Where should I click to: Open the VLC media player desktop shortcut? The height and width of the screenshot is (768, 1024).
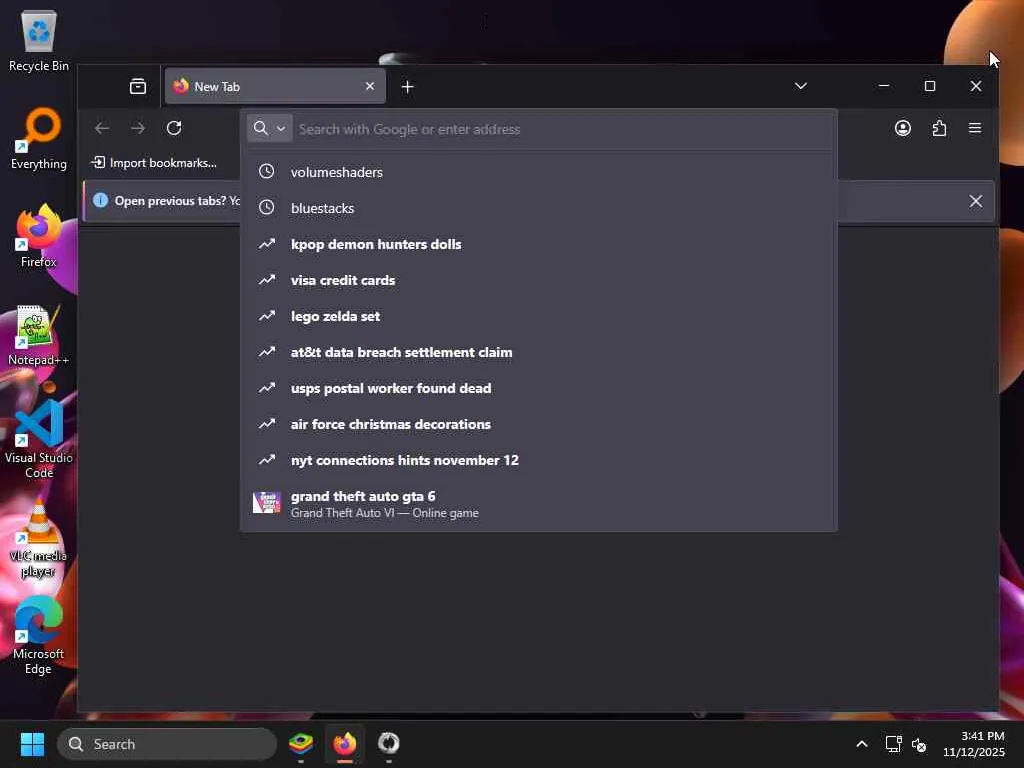[x=39, y=538]
